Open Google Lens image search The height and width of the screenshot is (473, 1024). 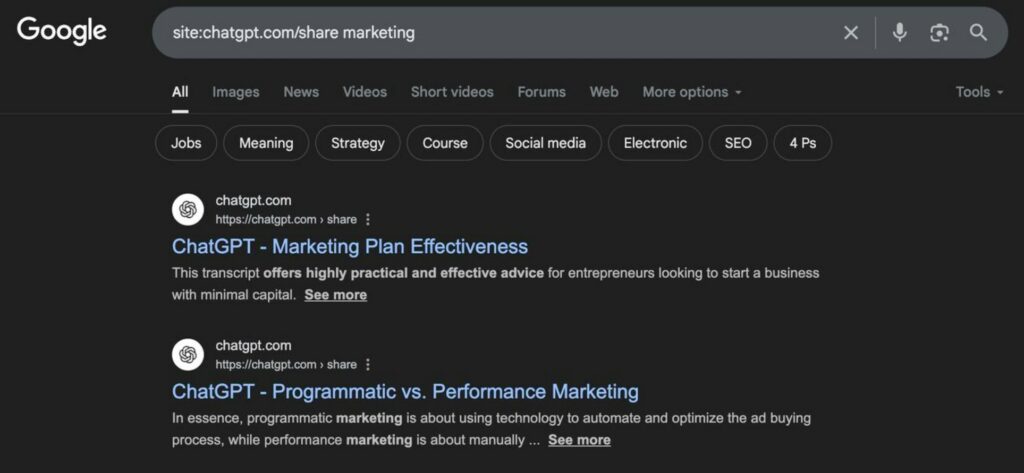[939, 33]
